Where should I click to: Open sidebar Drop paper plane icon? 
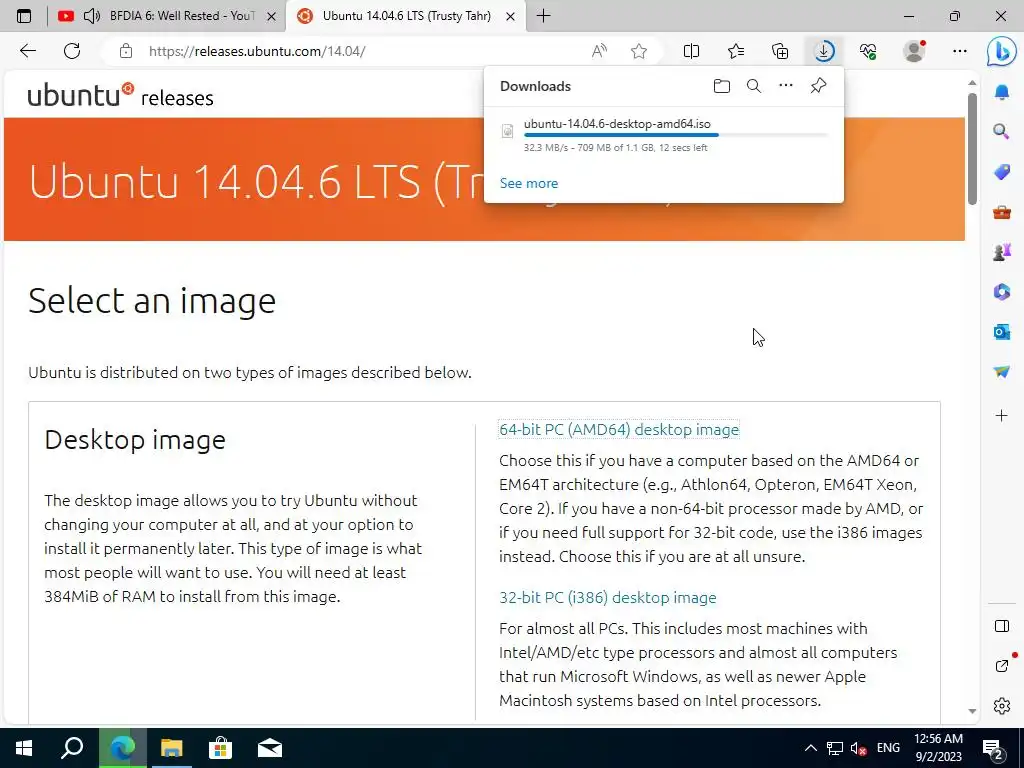point(1001,372)
